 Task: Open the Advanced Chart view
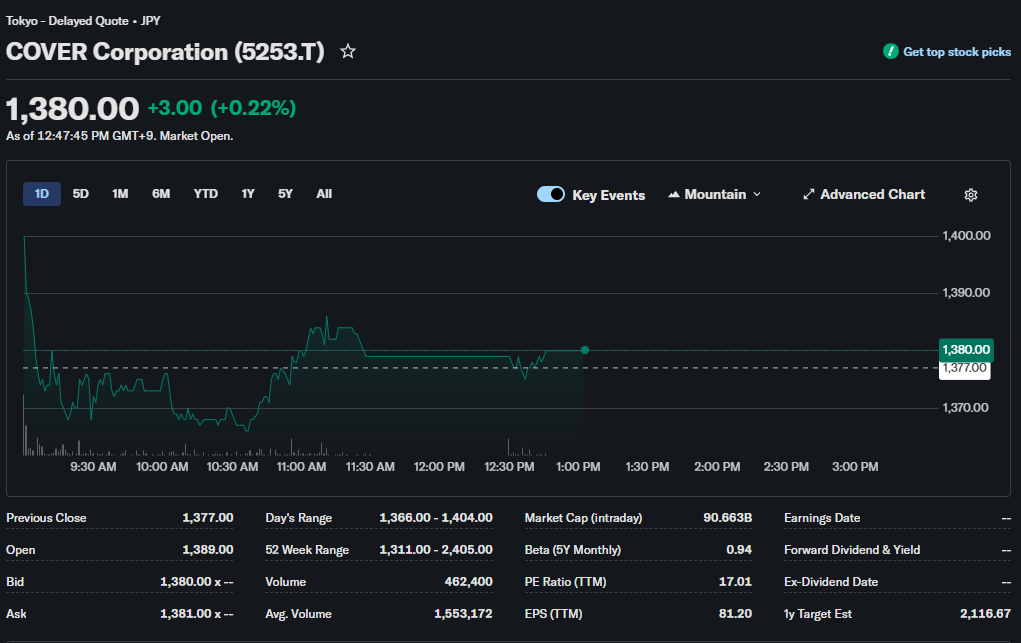click(x=872, y=194)
